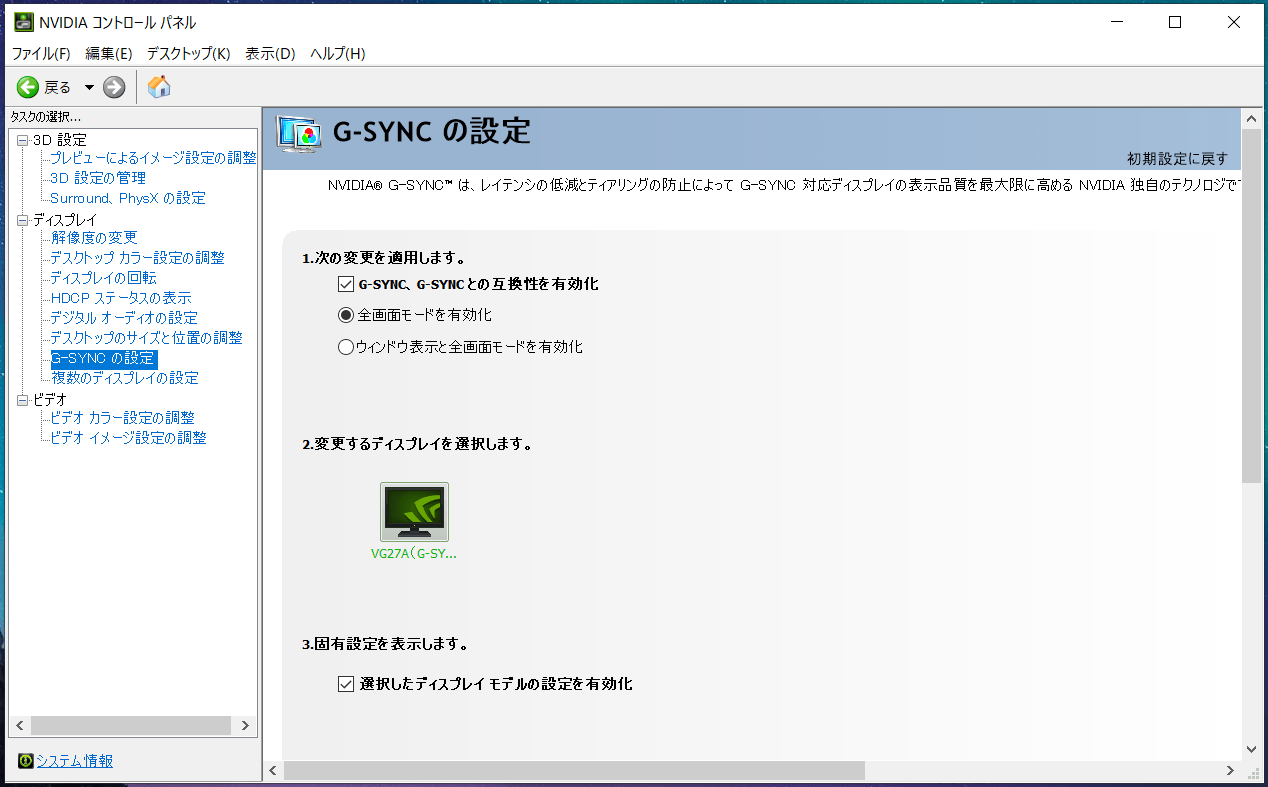Image resolution: width=1268 pixels, height=787 pixels.
Task: Click main panel scroll up arrow
Action: [1252, 118]
